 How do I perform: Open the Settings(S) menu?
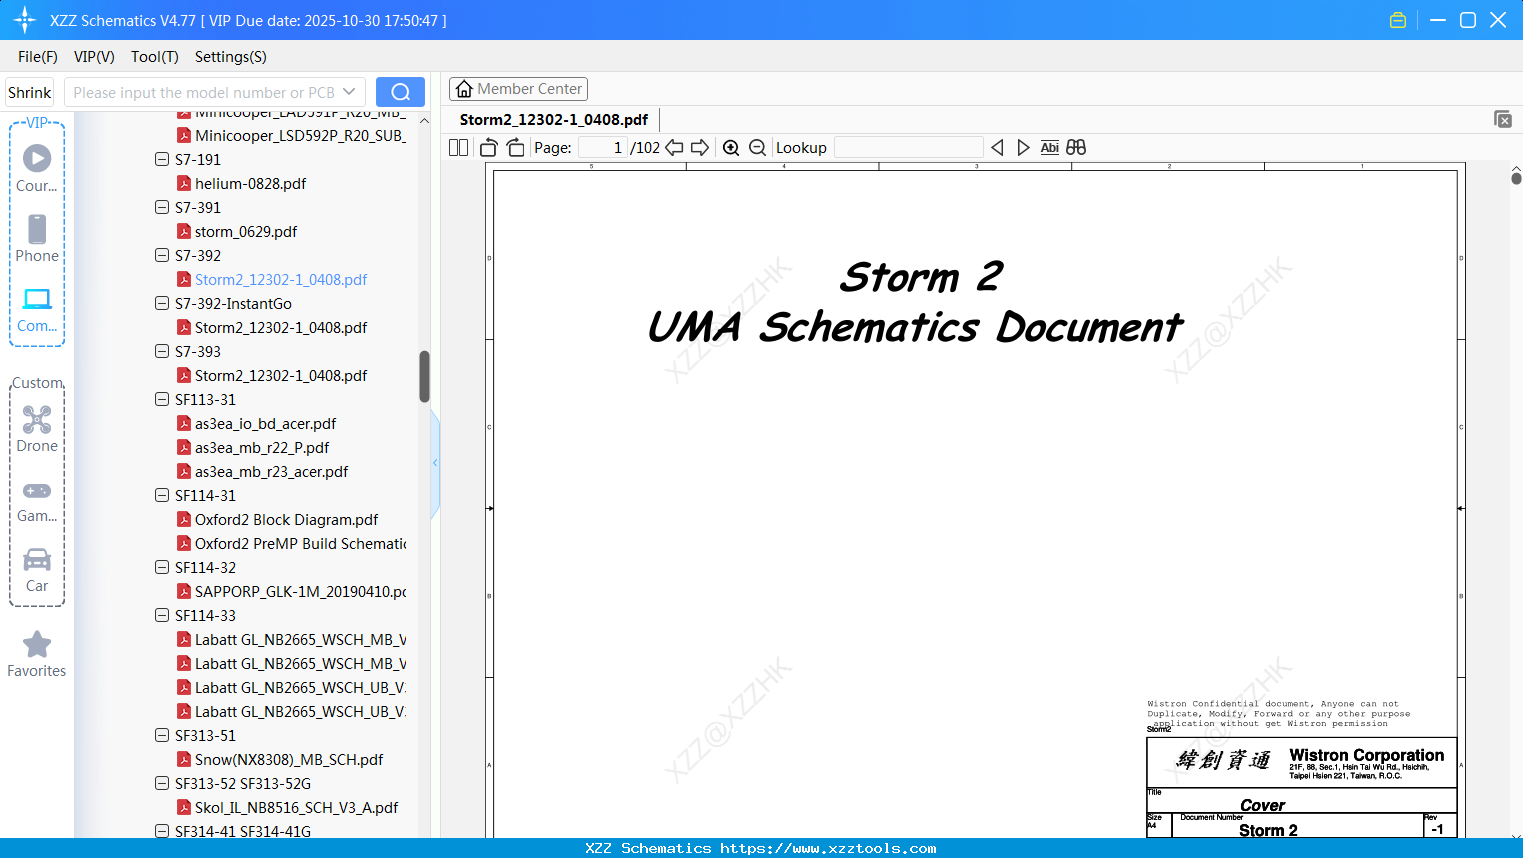pyautogui.click(x=231, y=57)
